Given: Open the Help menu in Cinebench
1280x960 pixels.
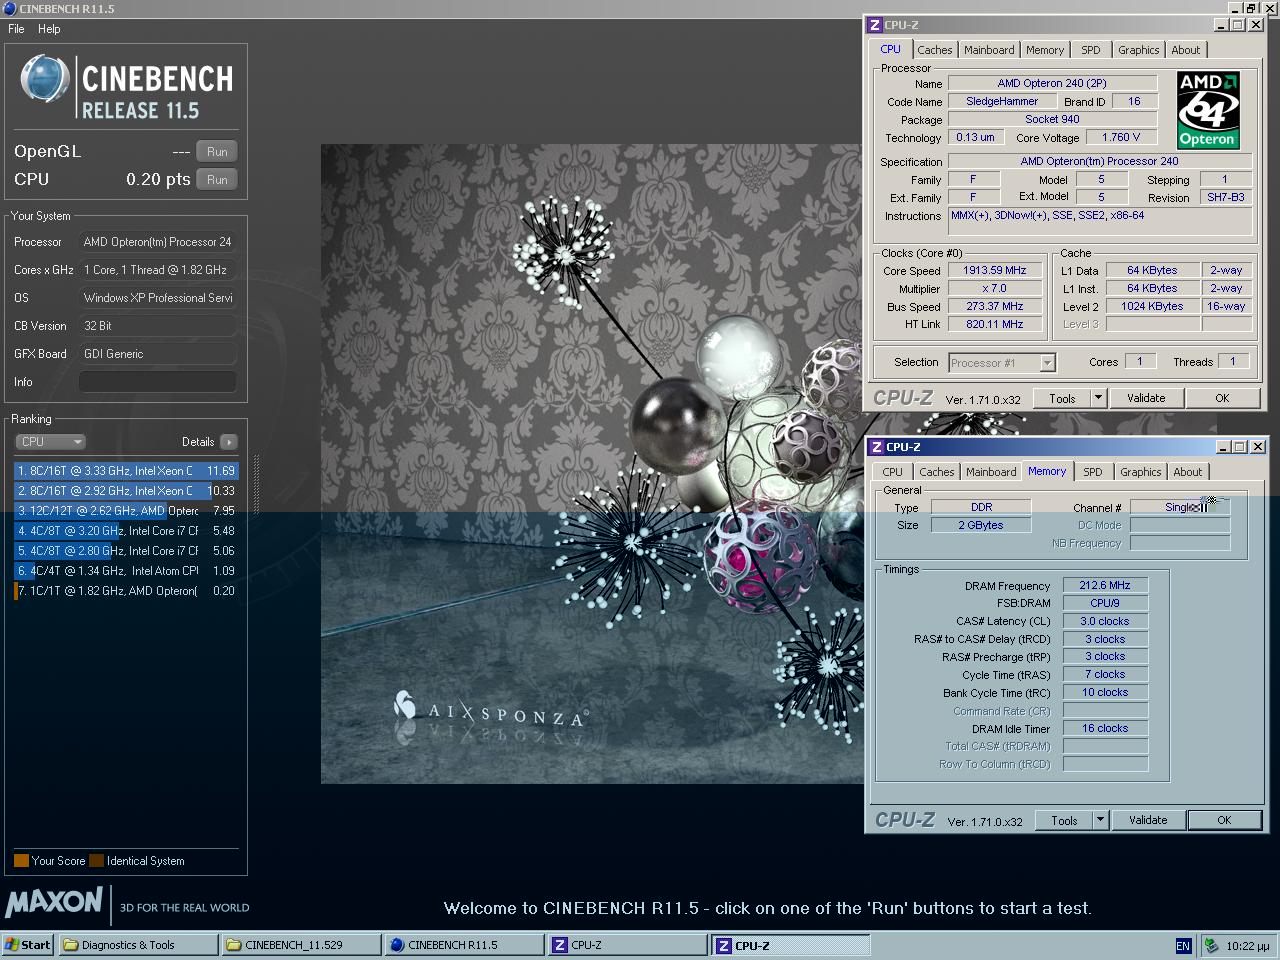Looking at the screenshot, I should coord(49,29).
